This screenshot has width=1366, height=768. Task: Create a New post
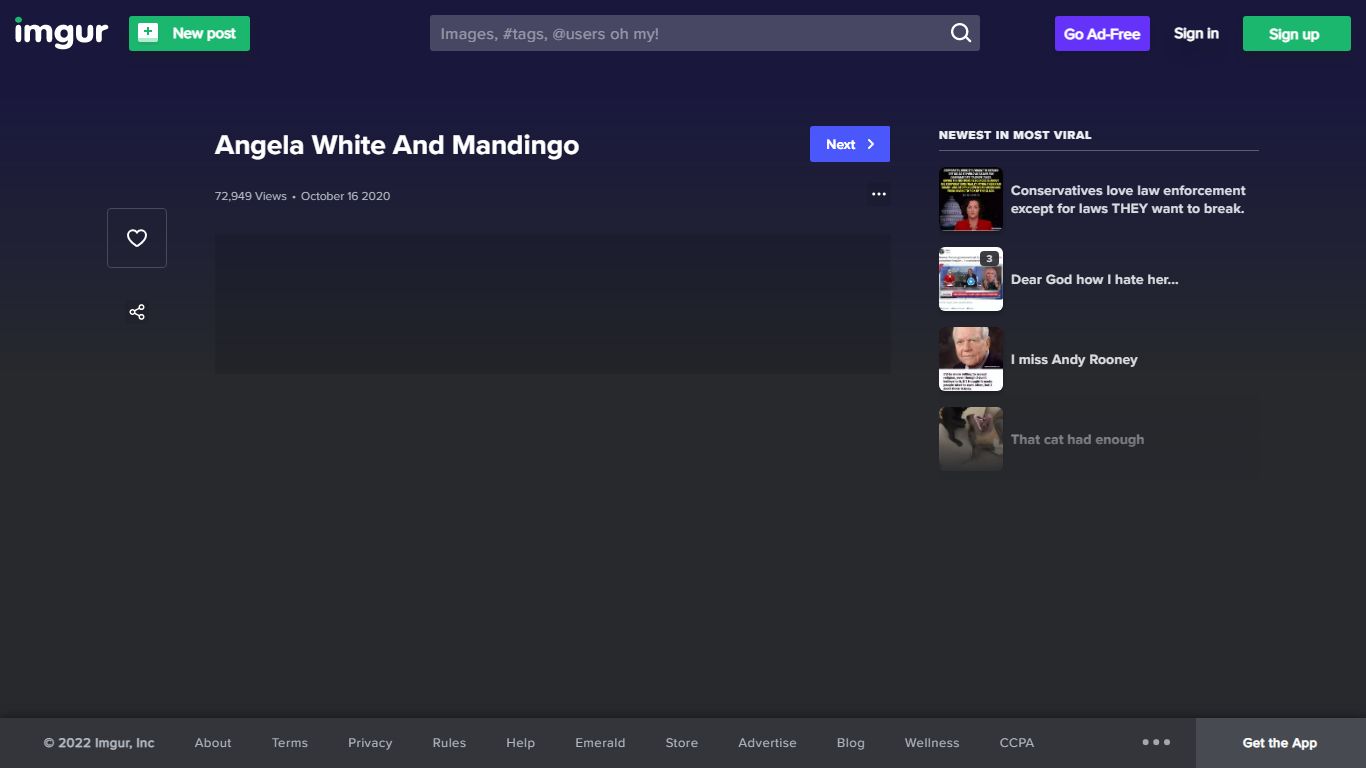(189, 33)
